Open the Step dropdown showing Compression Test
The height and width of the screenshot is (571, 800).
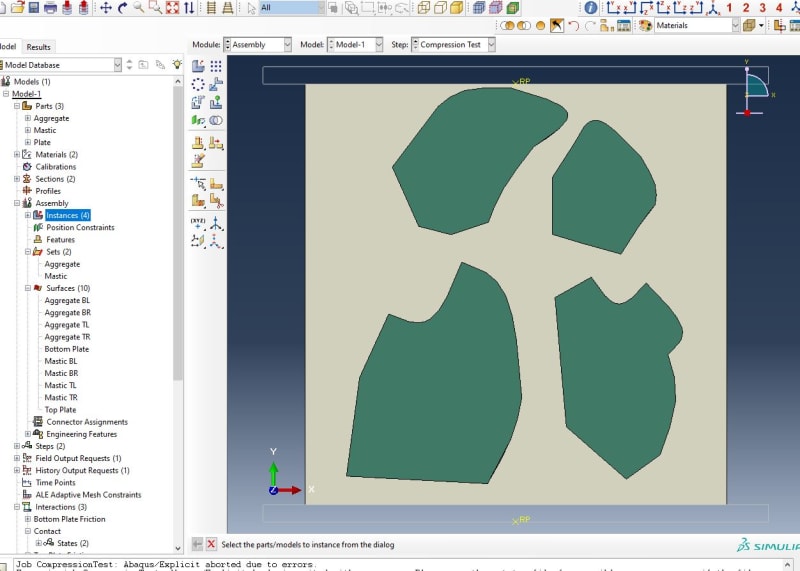pyautogui.click(x=454, y=44)
